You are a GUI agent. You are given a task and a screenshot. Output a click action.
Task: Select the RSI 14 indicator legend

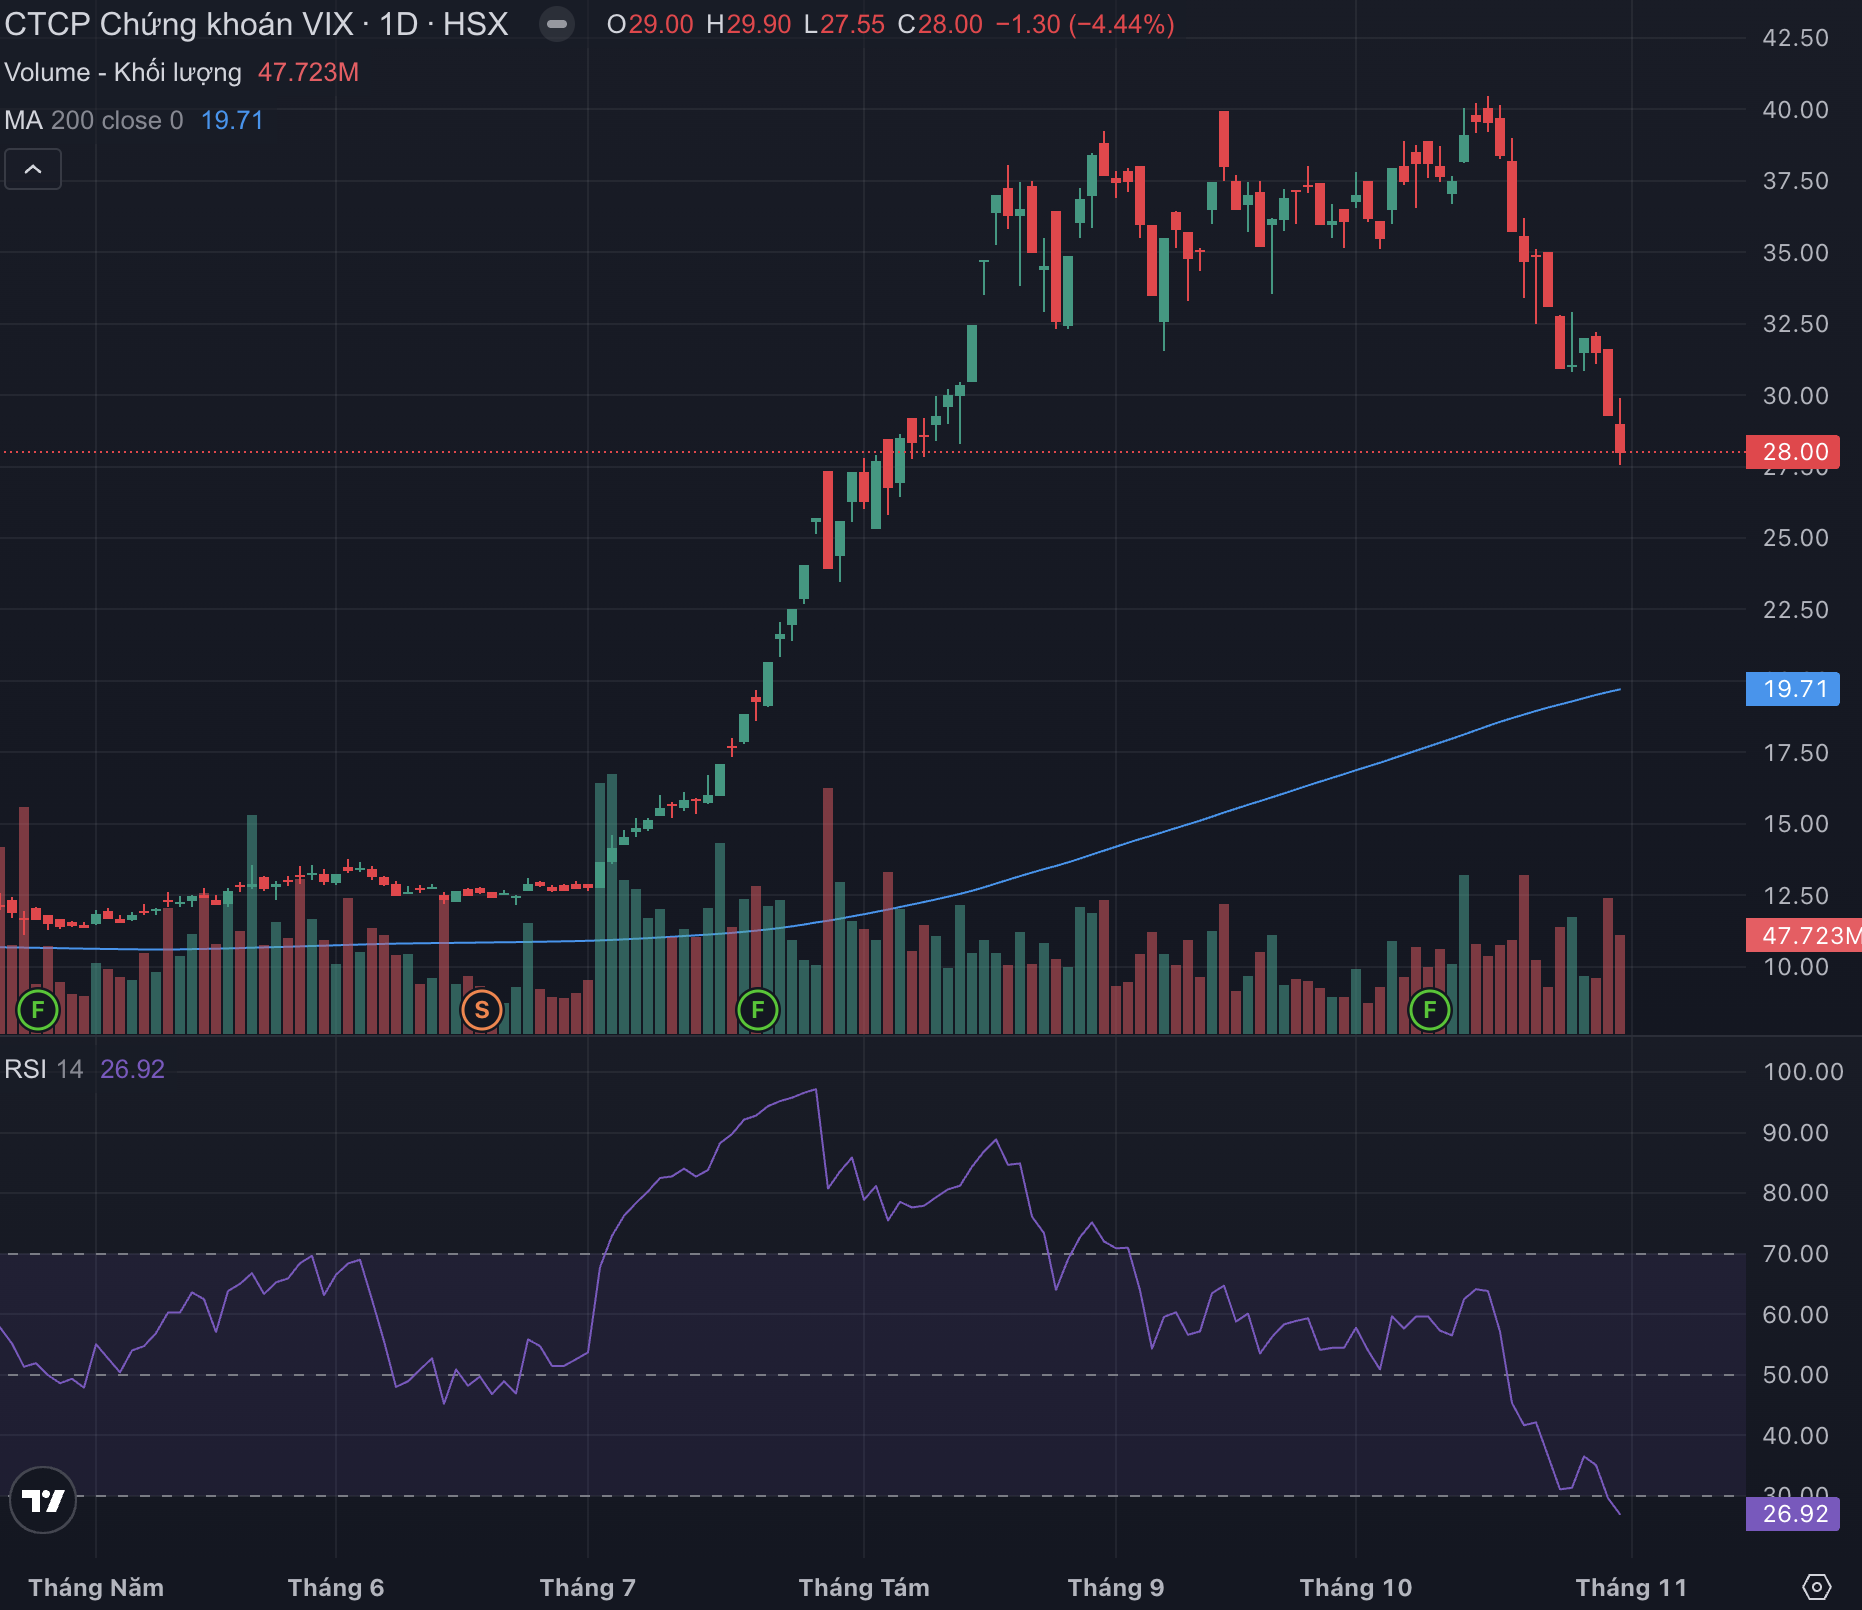(x=44, y=1069)
